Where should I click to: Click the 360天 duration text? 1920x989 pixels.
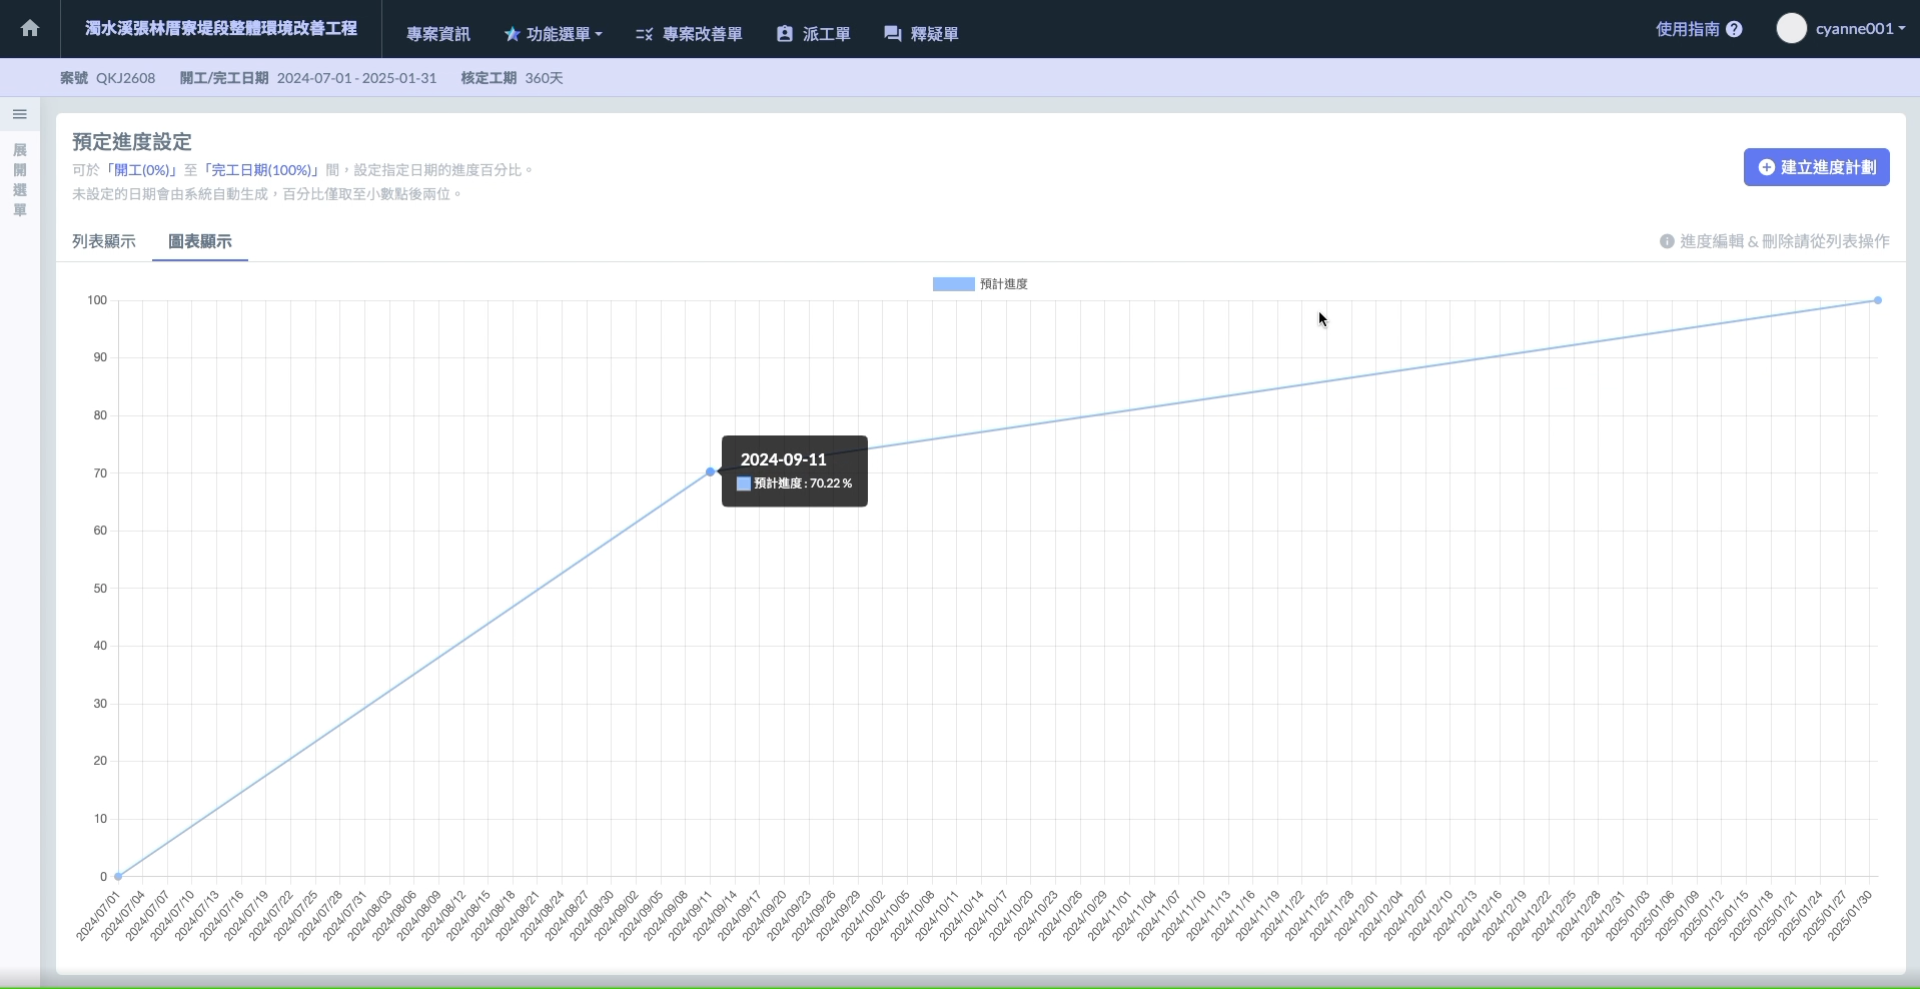tap(544, 78)
